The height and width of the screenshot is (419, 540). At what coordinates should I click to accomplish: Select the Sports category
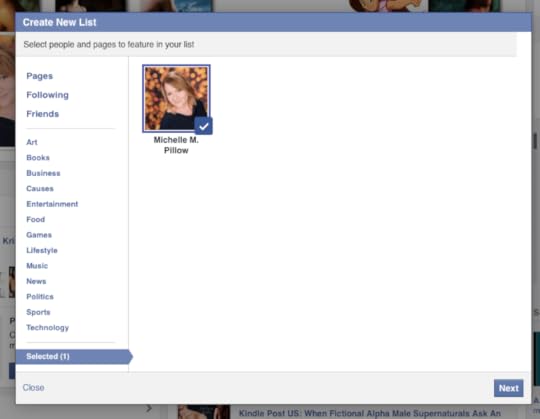(38, 312)
